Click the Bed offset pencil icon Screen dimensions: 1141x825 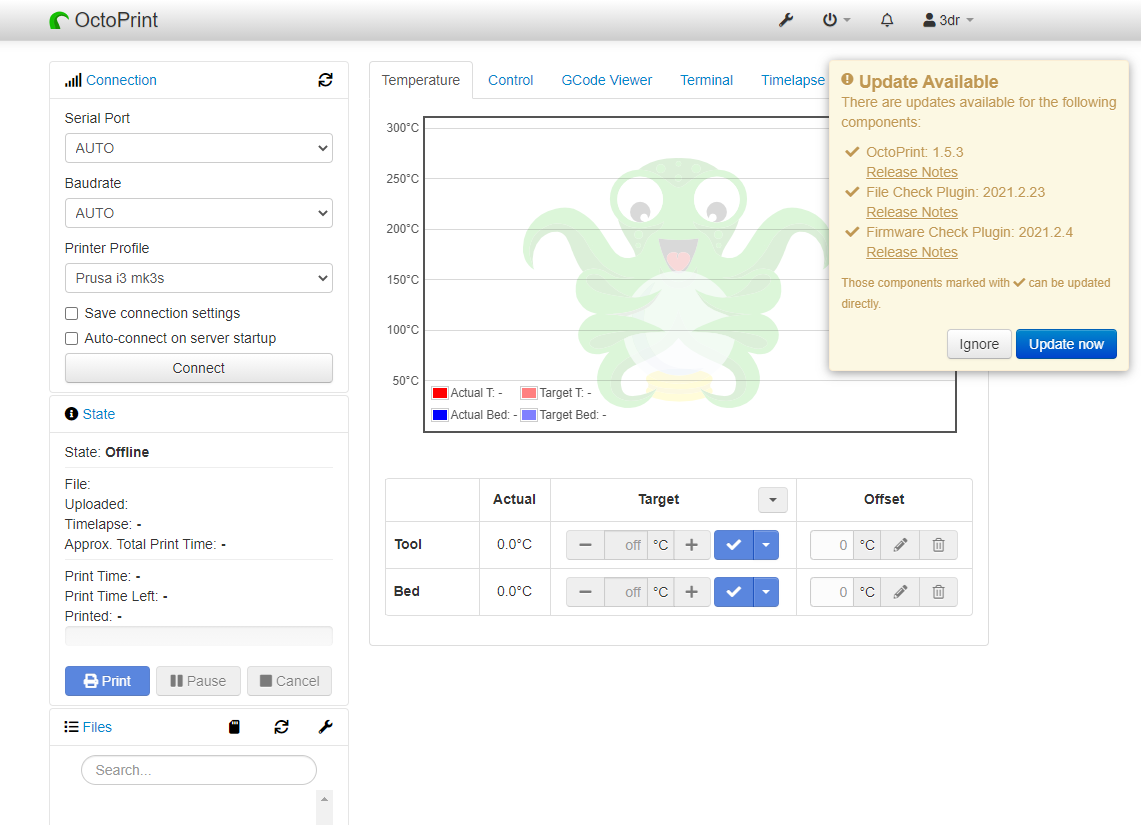pos(900,592)
